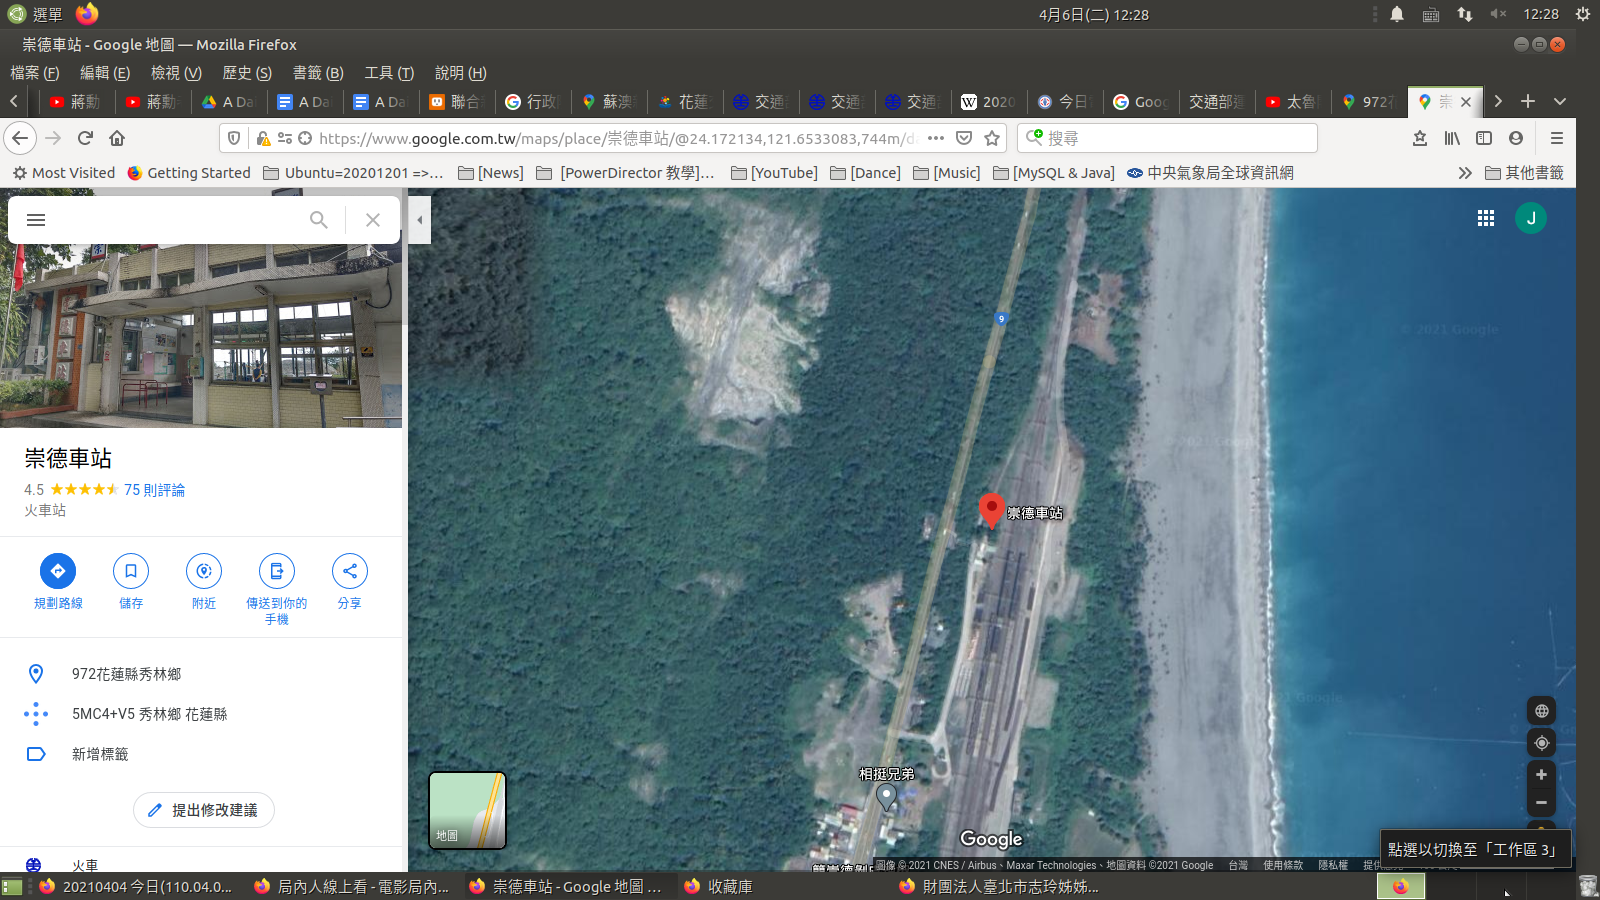Image resolution: width=1600 pixels, height=900 pixels.
Task: Switch to the 花蓮 browser tab
Action: (x=684, y=102)
